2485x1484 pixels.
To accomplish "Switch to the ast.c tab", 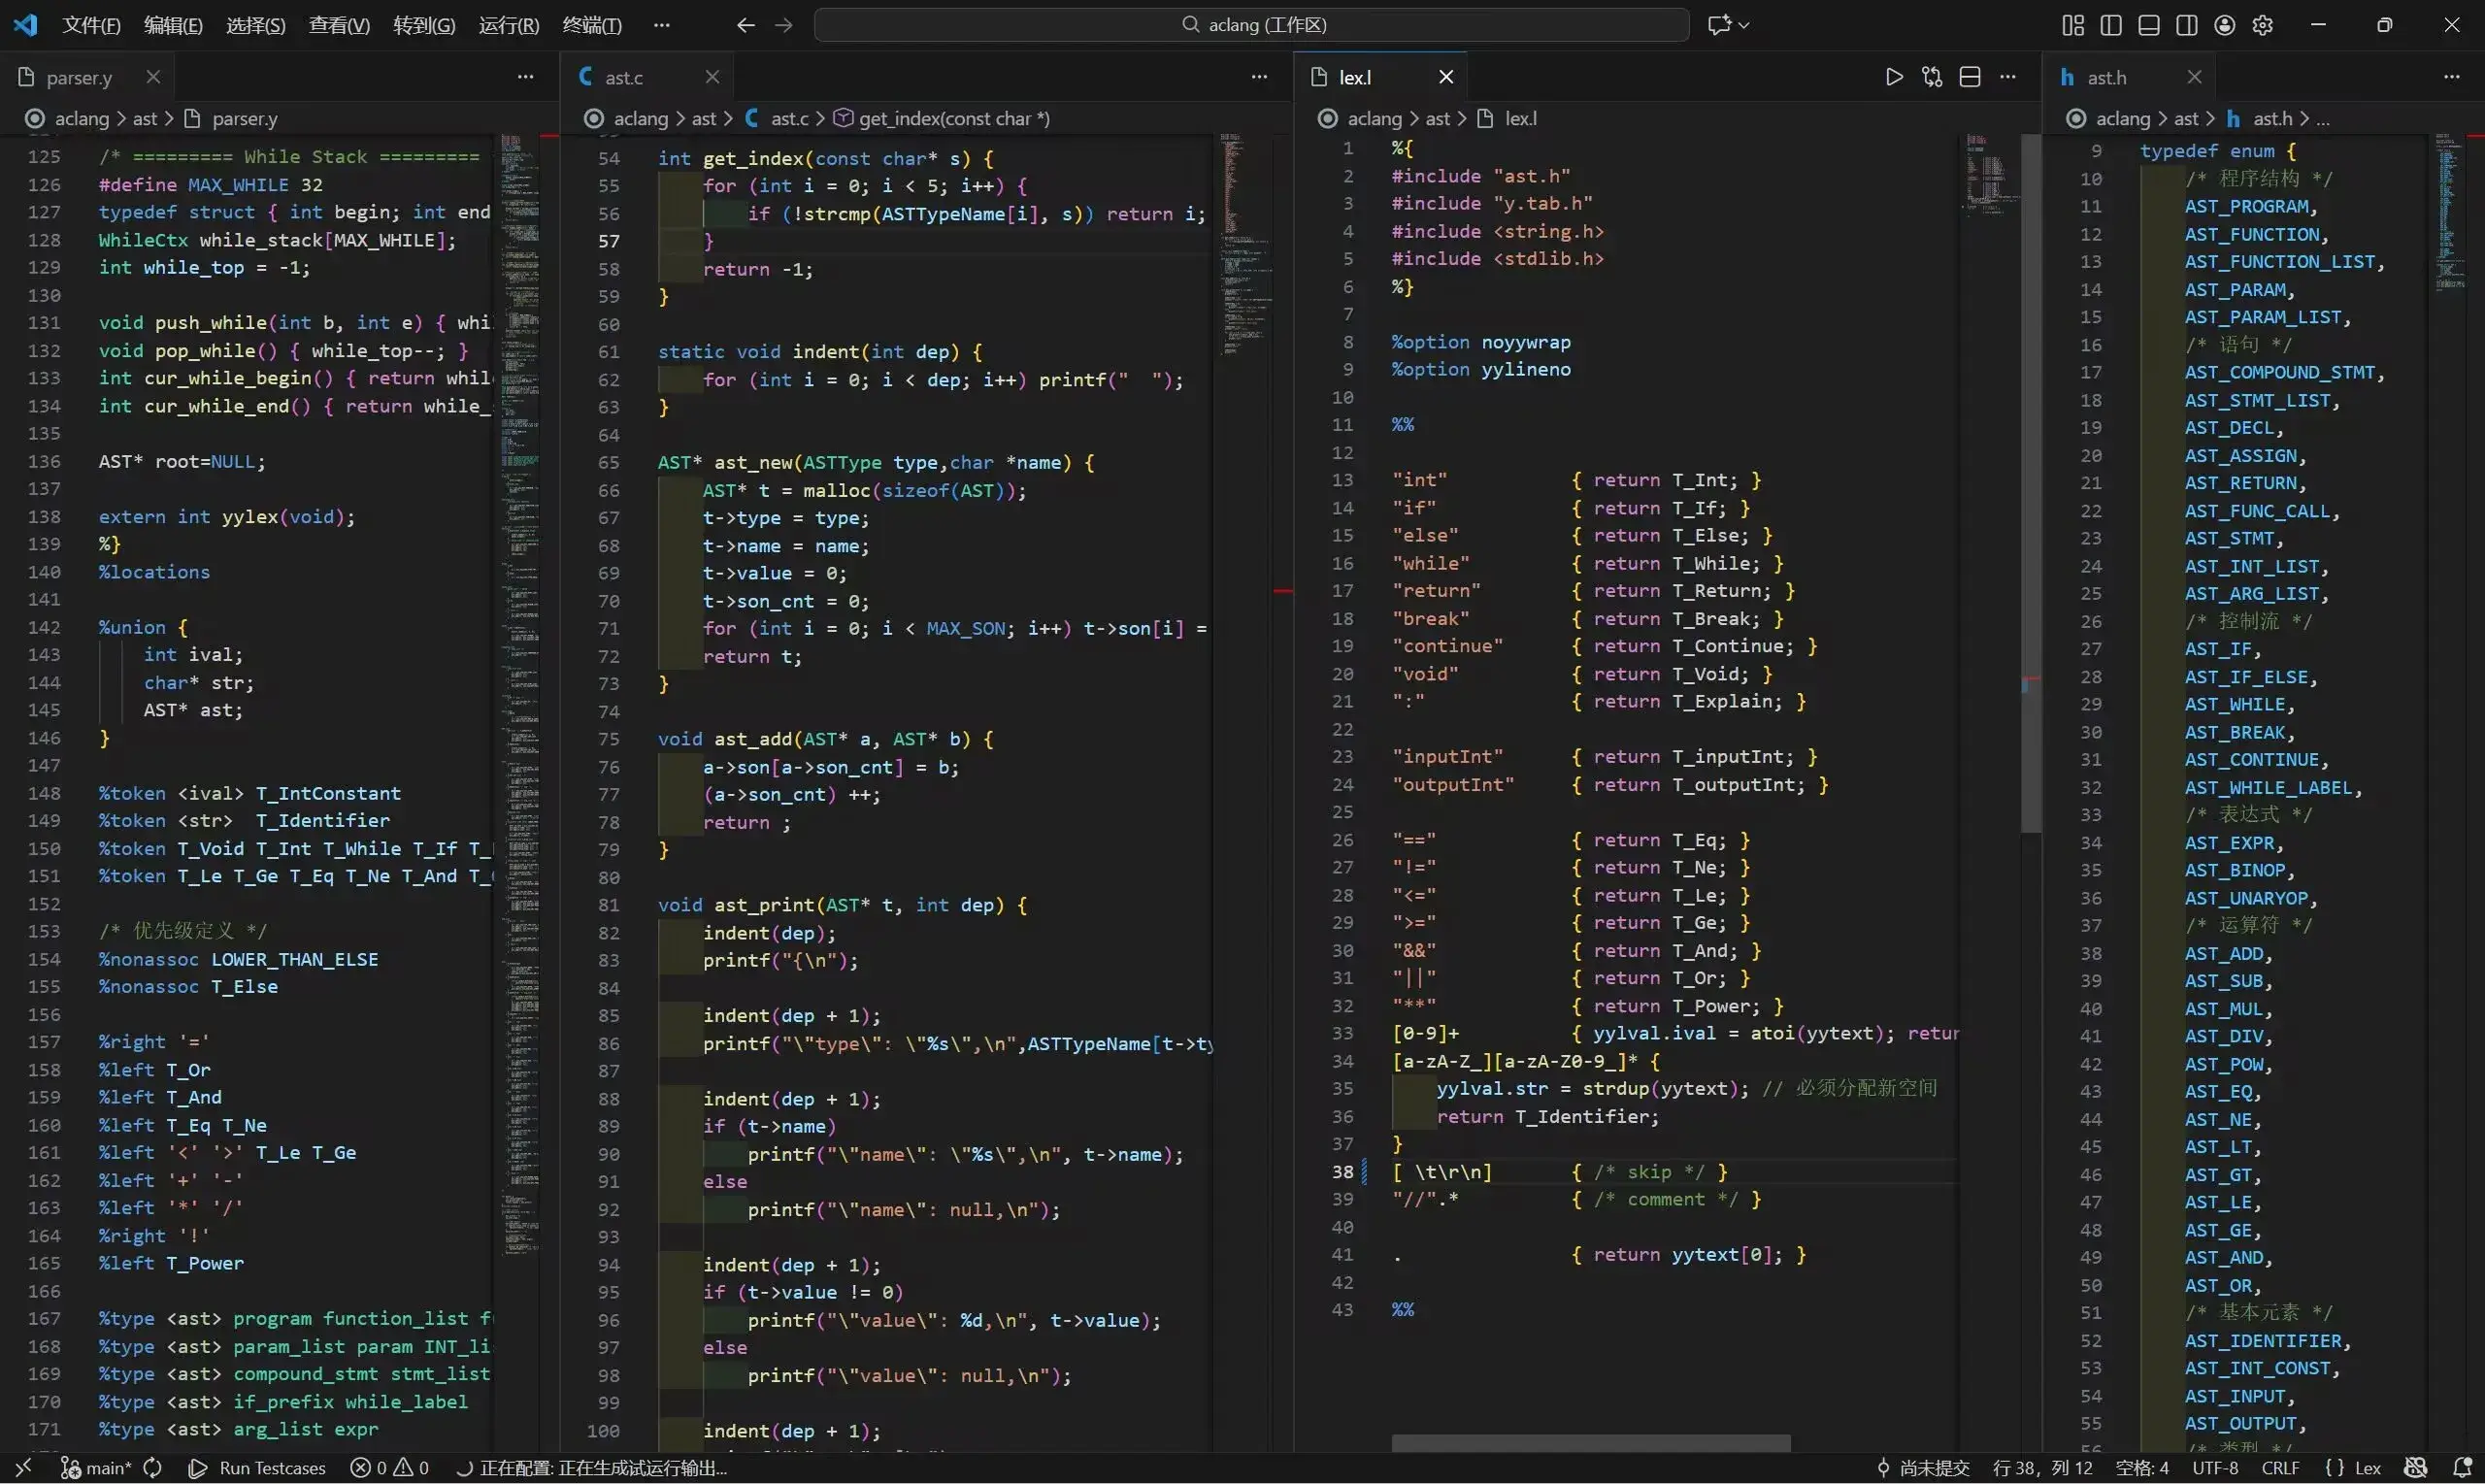I will [x=623, y=77].
